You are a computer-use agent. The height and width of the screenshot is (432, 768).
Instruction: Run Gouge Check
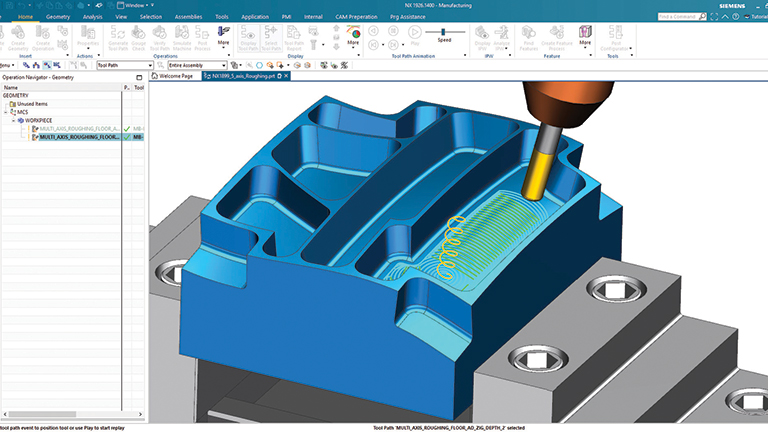[x=139, y=38]
